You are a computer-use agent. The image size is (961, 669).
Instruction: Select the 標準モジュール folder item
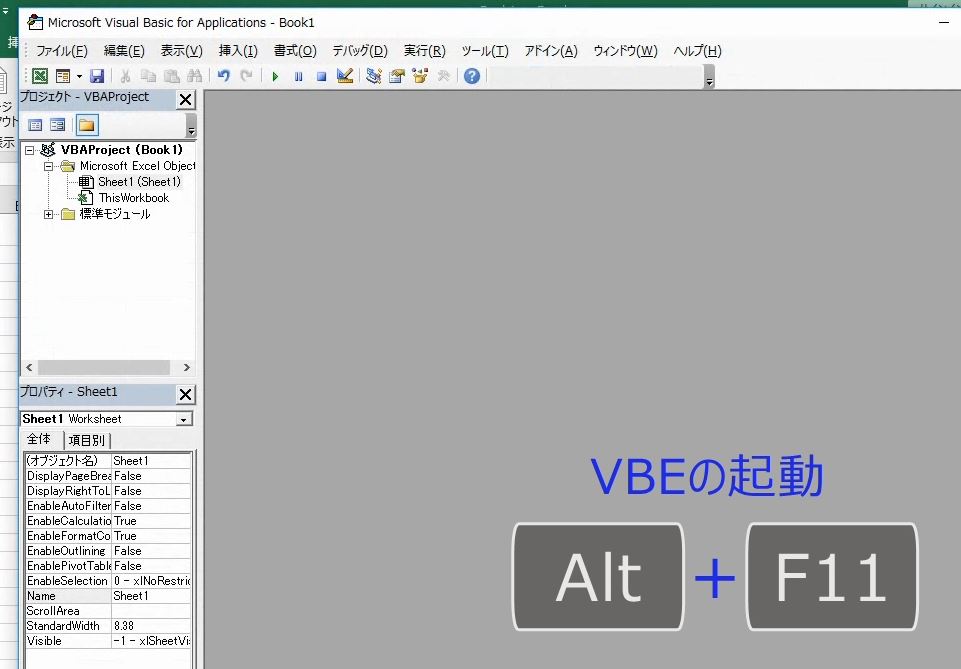pyautogui.click(x=115, y=214)
